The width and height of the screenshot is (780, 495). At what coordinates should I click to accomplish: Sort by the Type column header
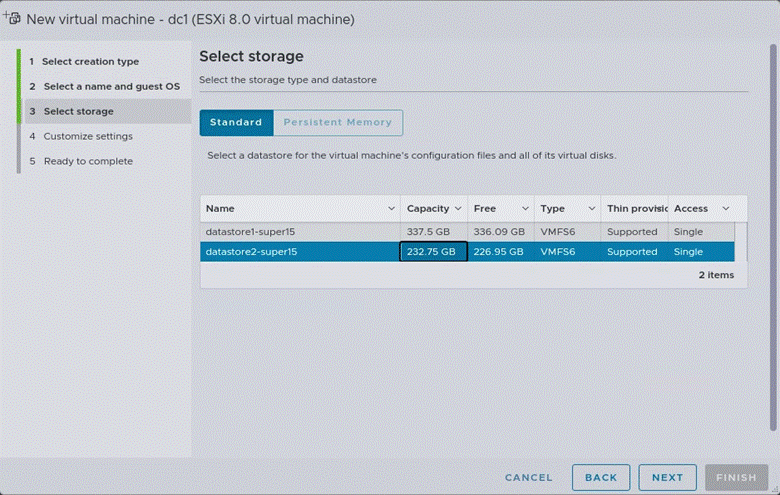(x=552, y=208)
